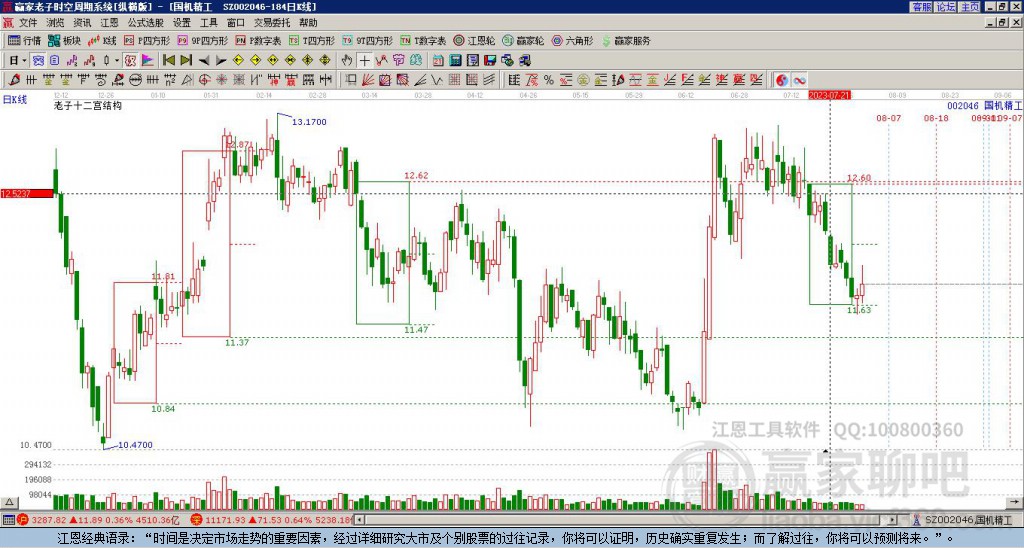Click the purple 节 solar-term icon
Image resolution: width=1024 pixels, height=548 pixels.
[x=398, y=60]
